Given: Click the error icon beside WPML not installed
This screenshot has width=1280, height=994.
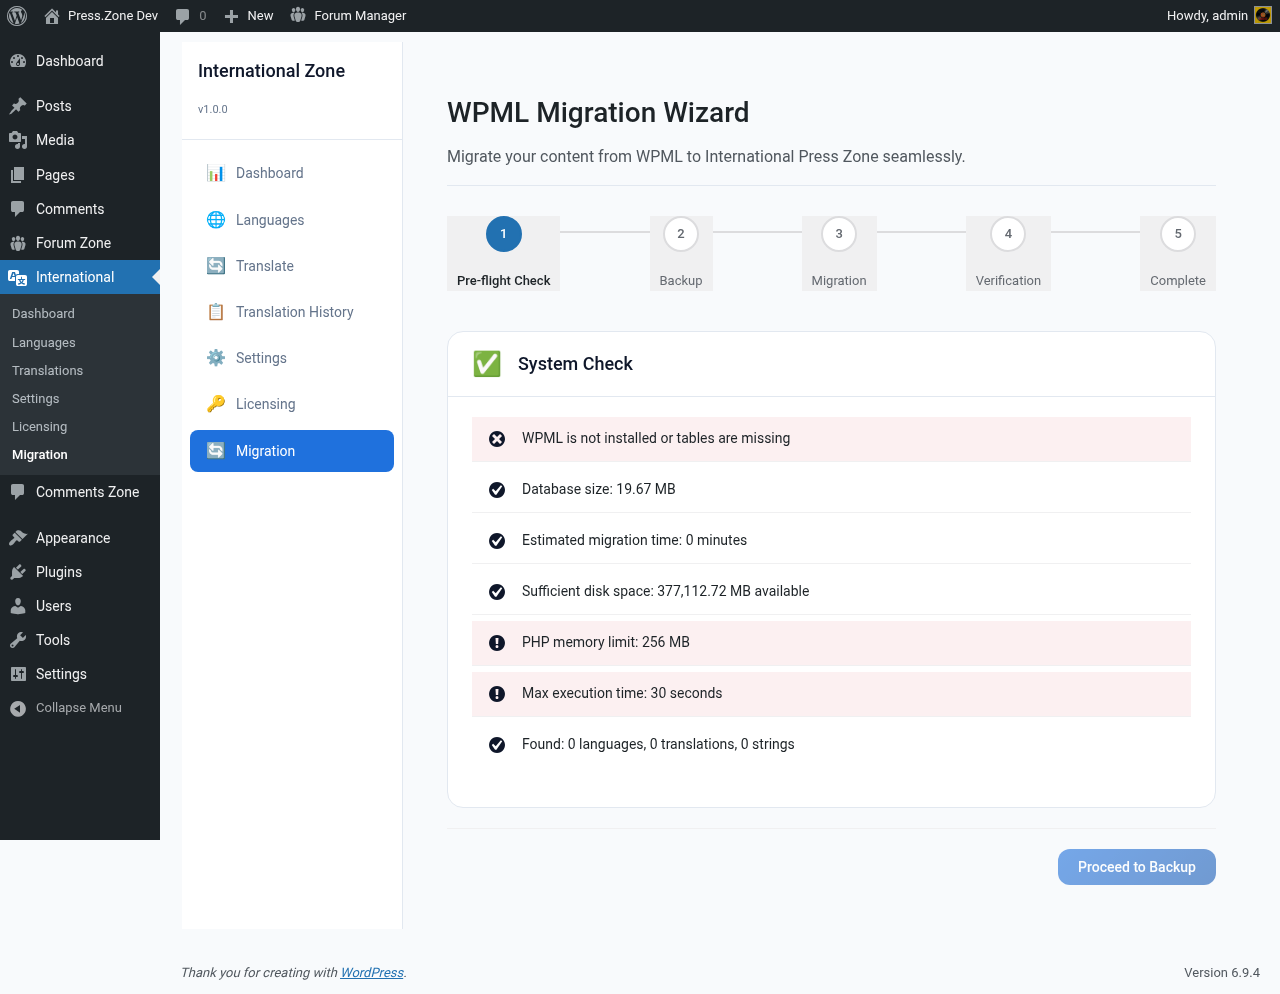Looking at the screenshot, I should pyautogui.click(x=497, y=439).
